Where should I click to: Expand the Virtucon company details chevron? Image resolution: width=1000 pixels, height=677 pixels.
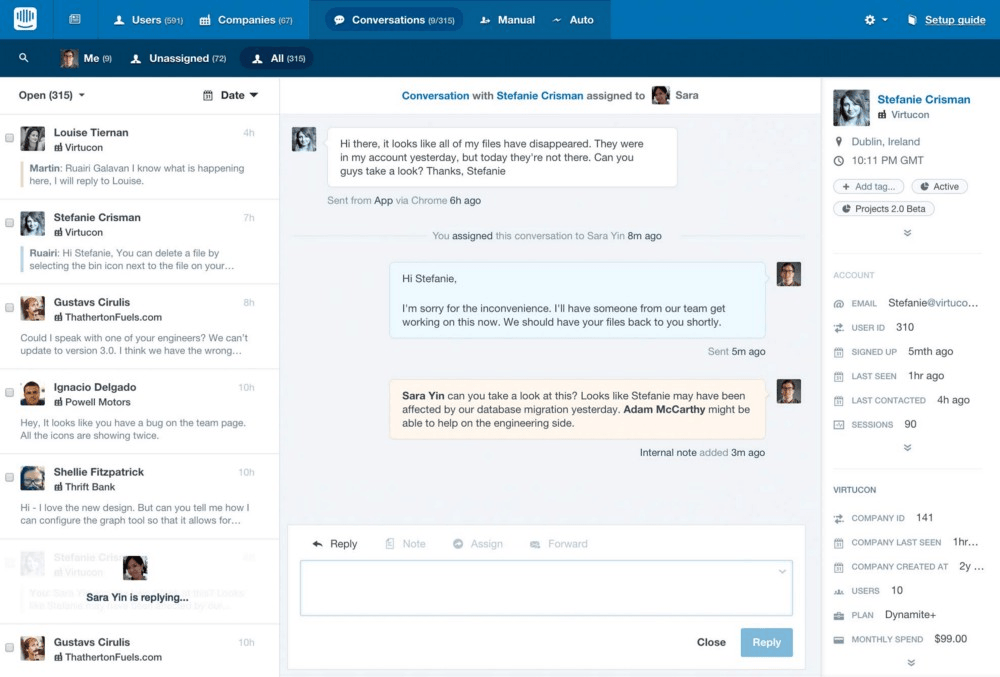coord(911,662)
